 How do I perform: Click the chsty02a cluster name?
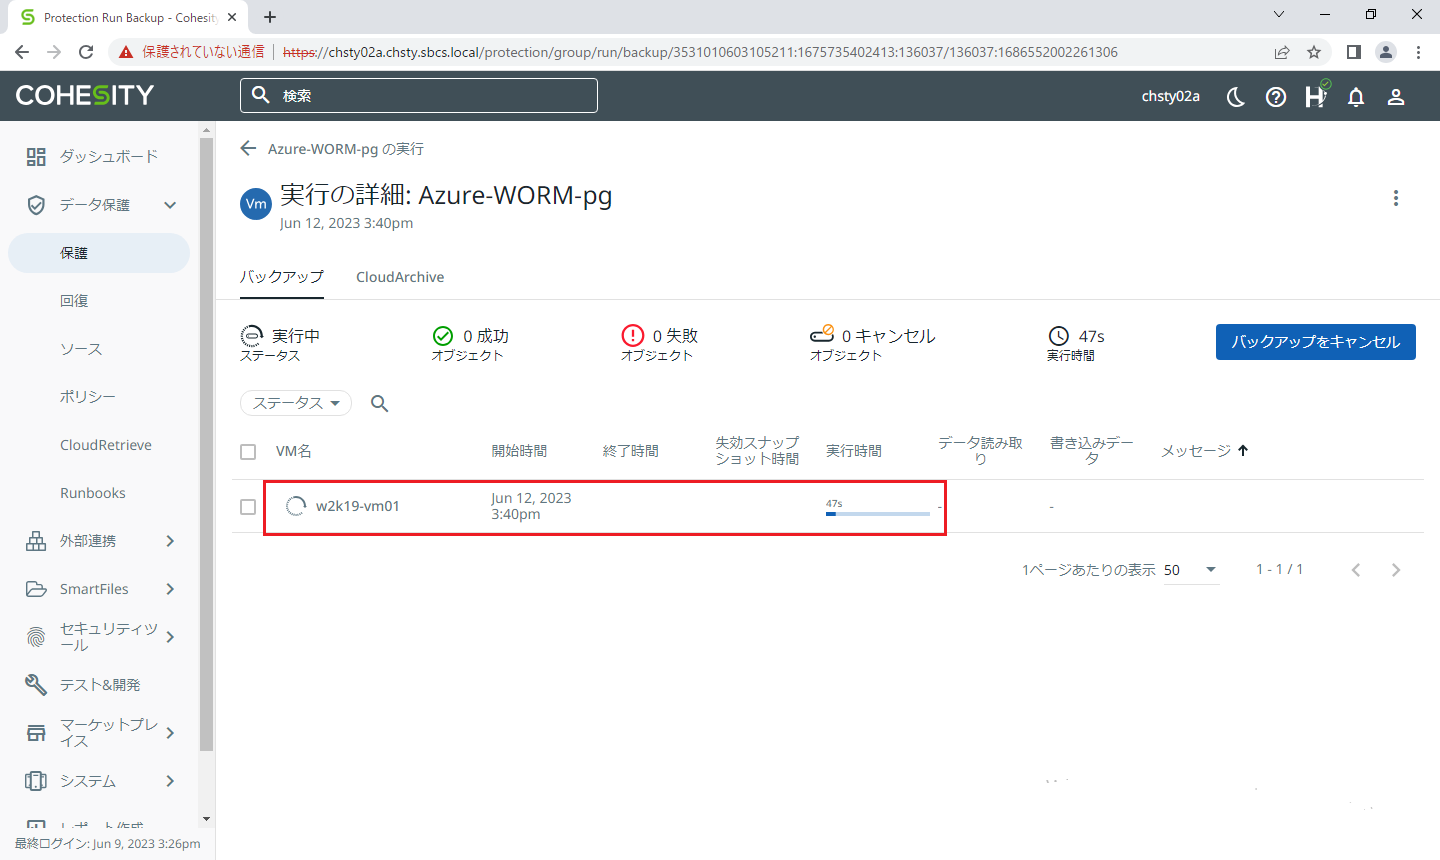point(1171,96)
